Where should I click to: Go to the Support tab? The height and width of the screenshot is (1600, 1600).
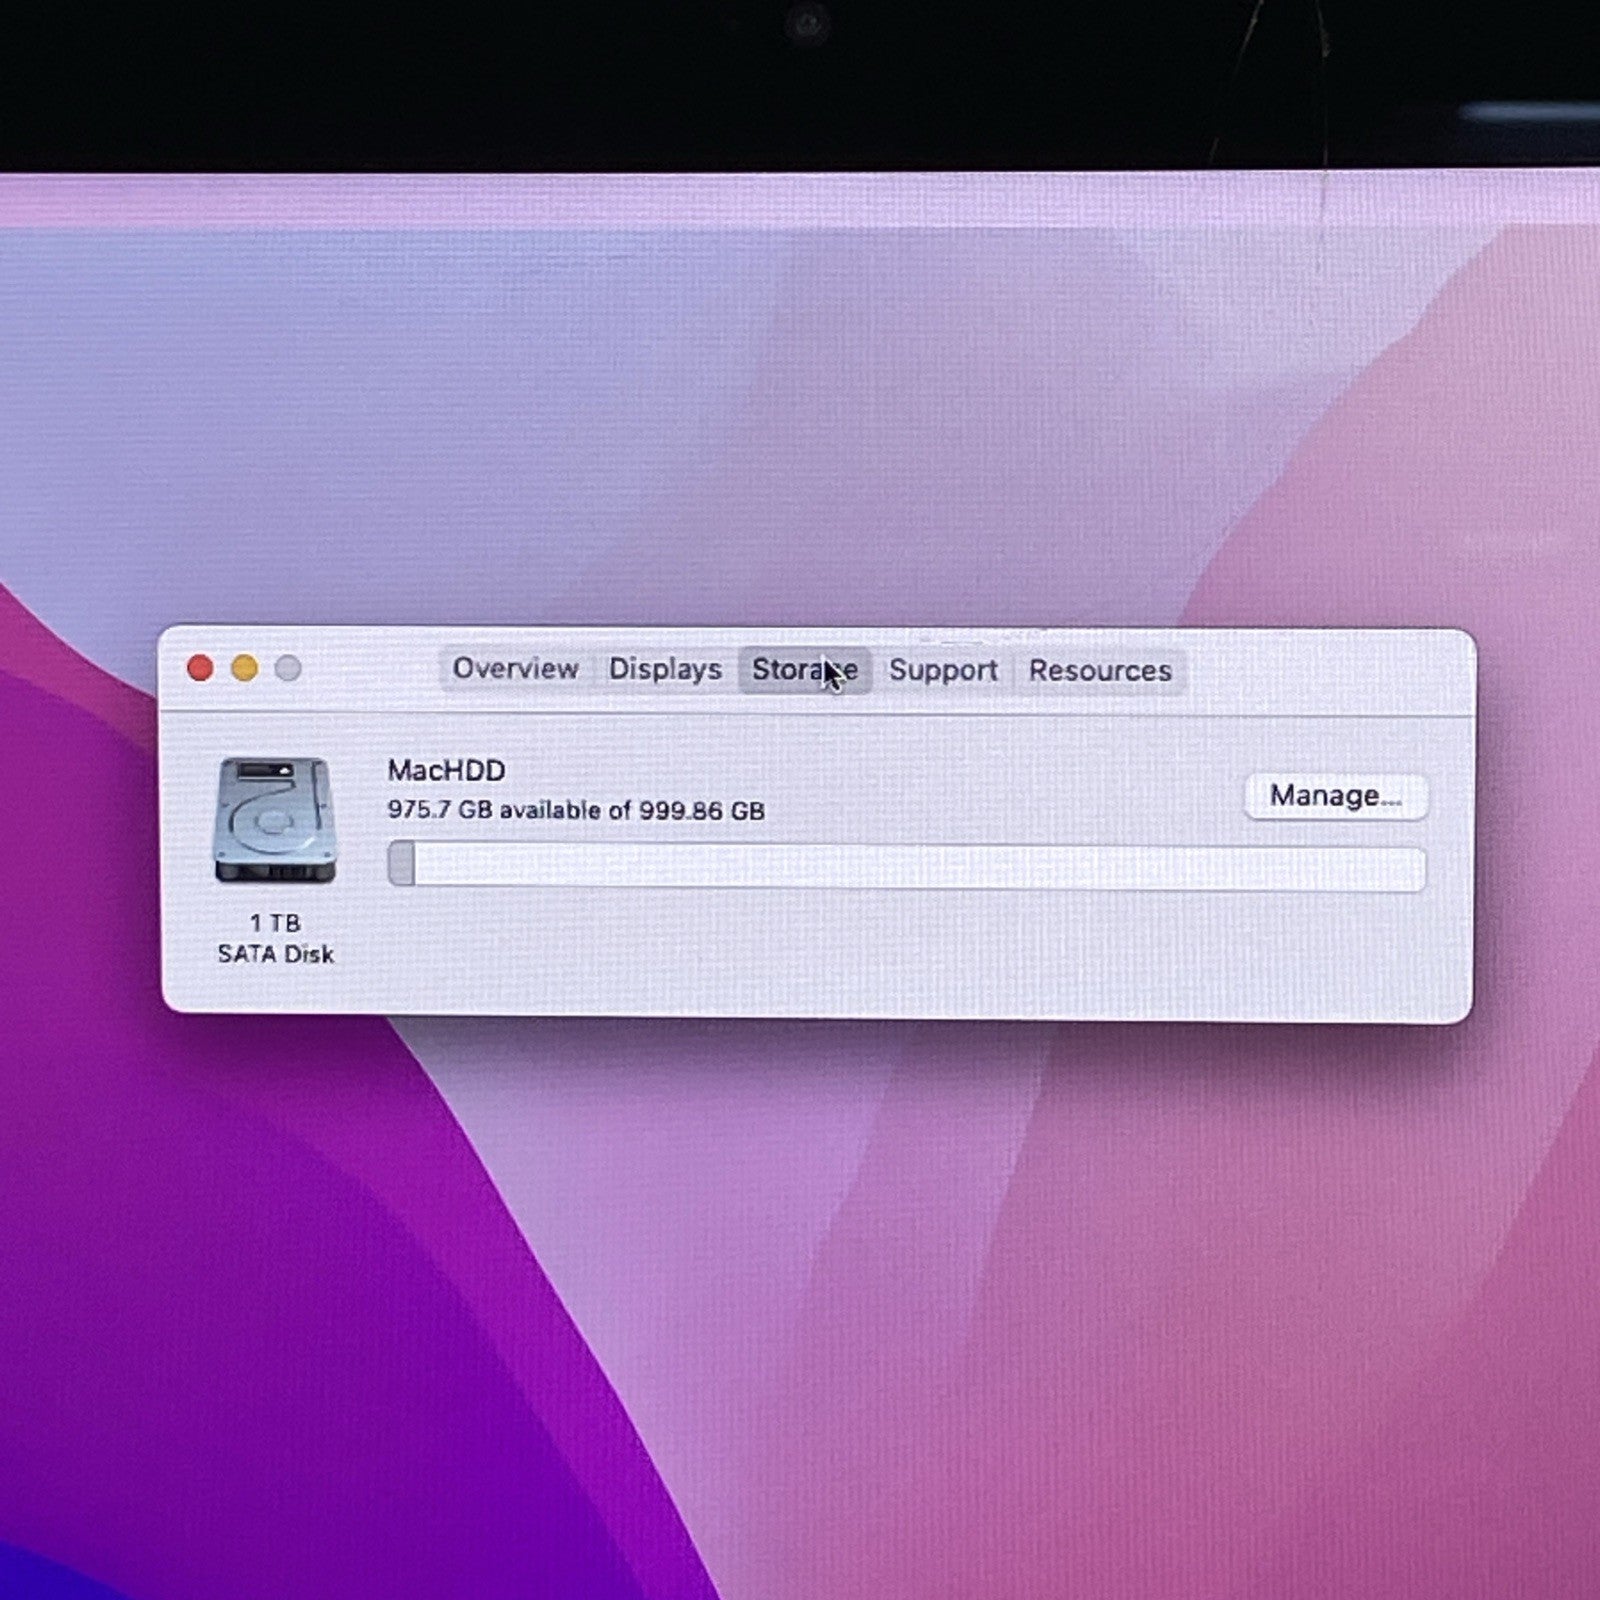(943, 671)
